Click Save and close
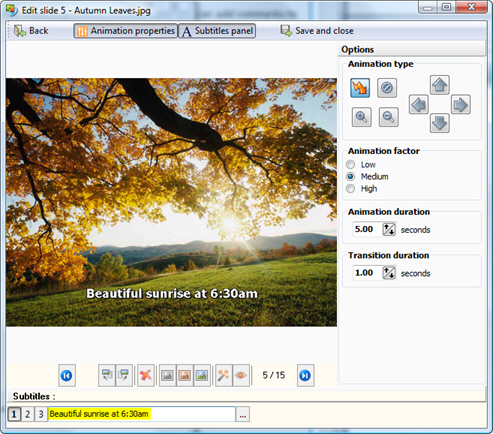The height and width of the screenshot is (434, 493). 317,31
